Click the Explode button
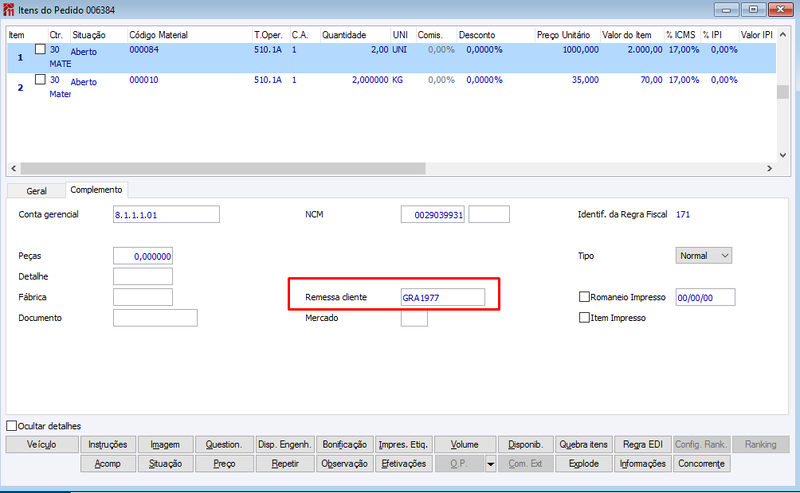 click(584, 464)
